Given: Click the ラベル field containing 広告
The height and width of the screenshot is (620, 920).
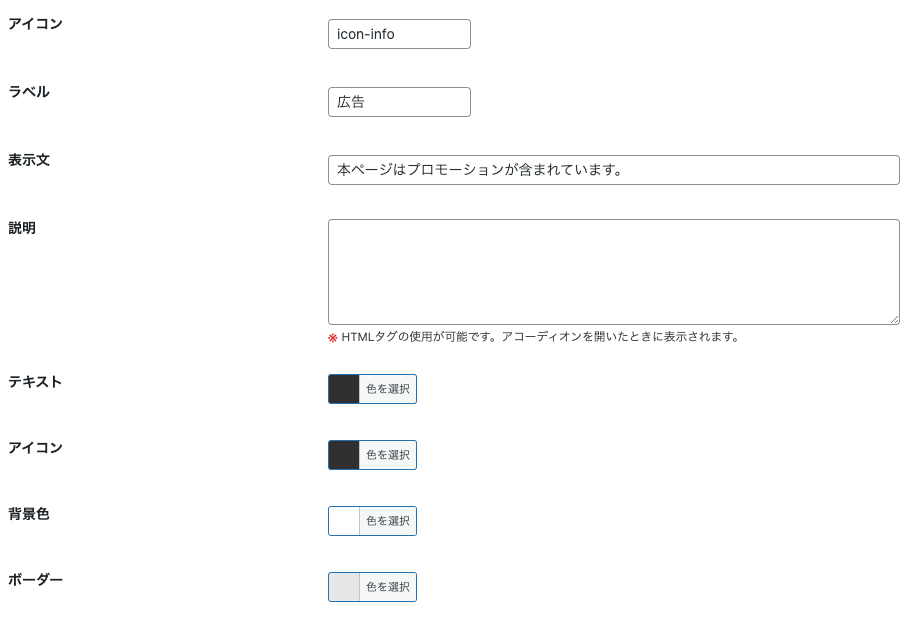Looking at the screenshot, I should coord(399,102).
